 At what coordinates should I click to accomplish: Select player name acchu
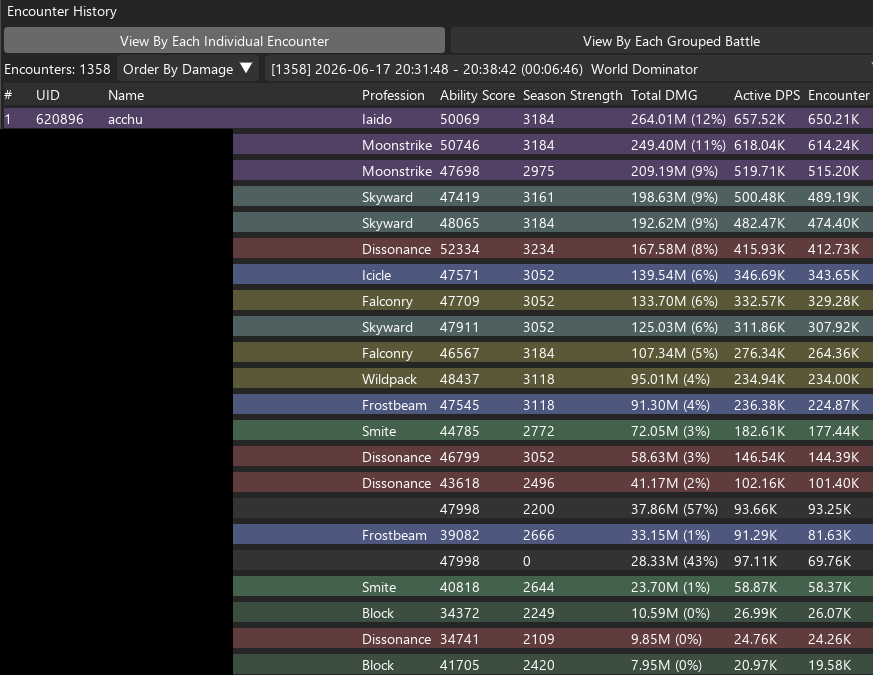pyautogui.click(x=125, y=119)
